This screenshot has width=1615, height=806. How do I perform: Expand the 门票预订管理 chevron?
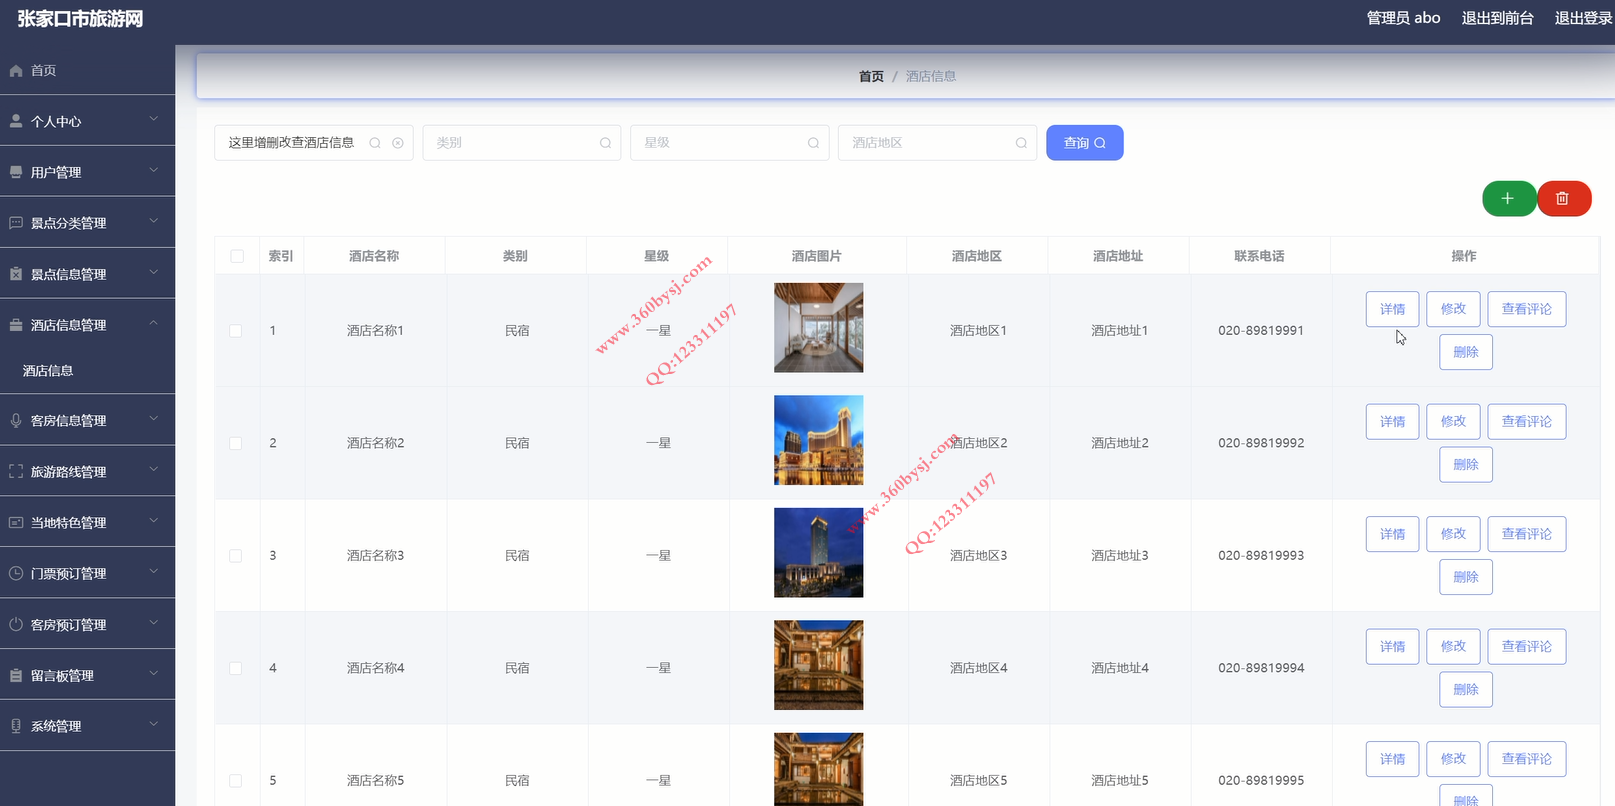pos(154,572)
